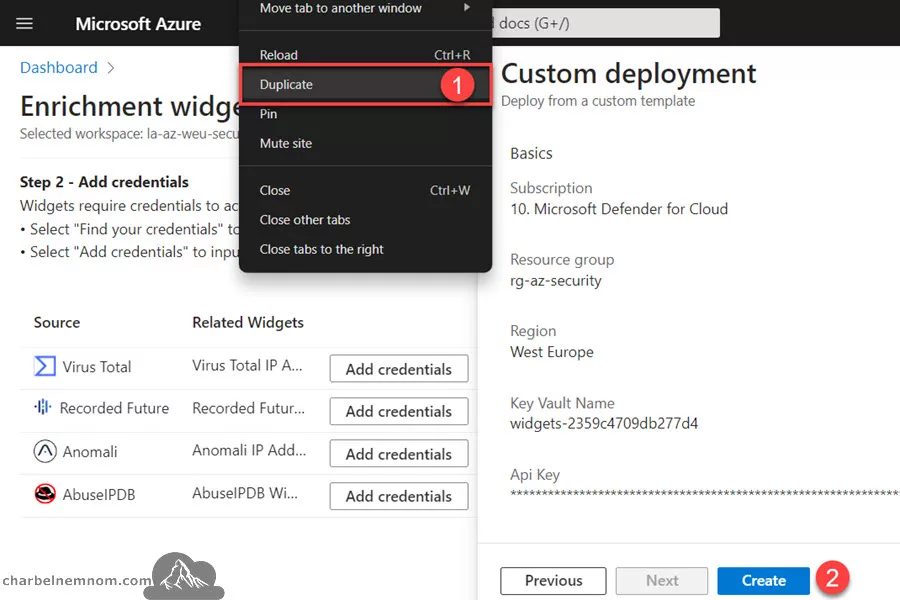Add credentials for Virus Total
Image resolution: width=900 pixels, height=600 pixels.
(399, 369)
